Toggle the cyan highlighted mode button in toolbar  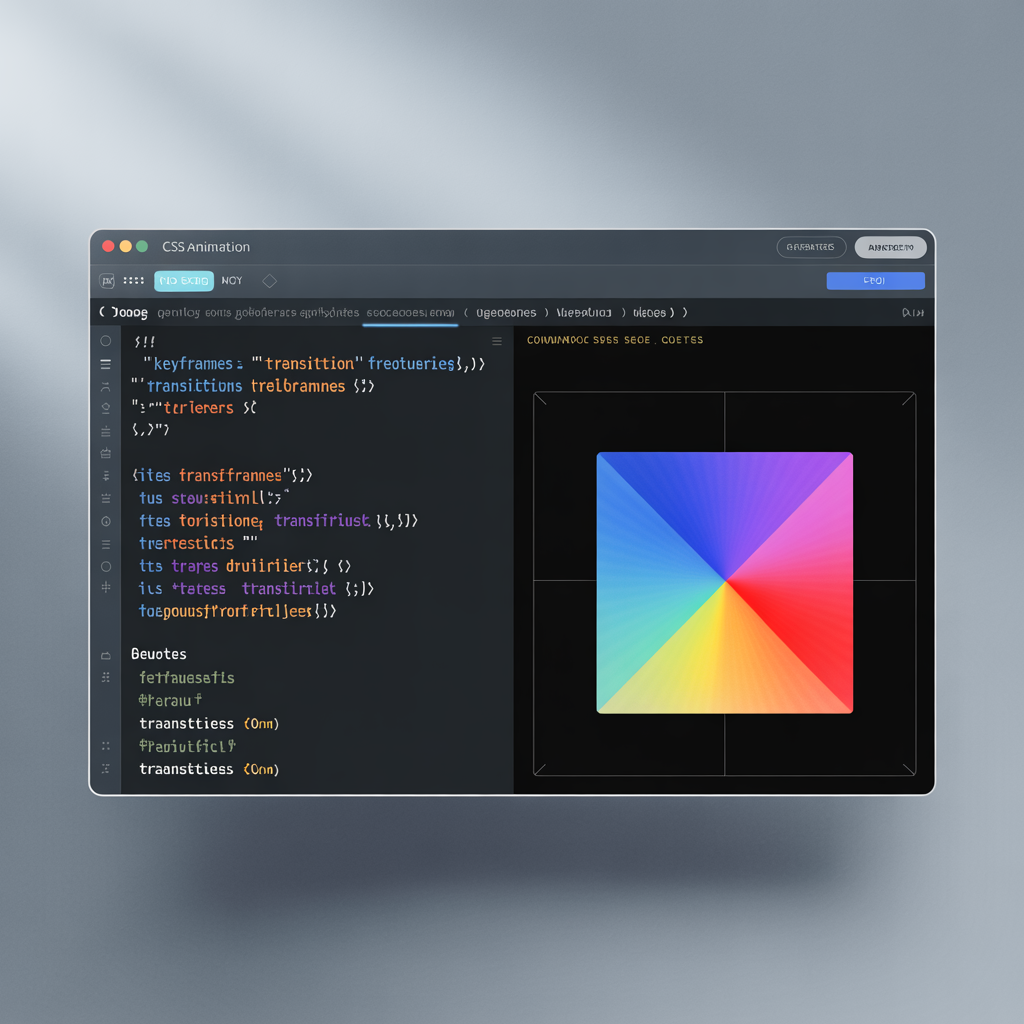(x=183, y=281)
